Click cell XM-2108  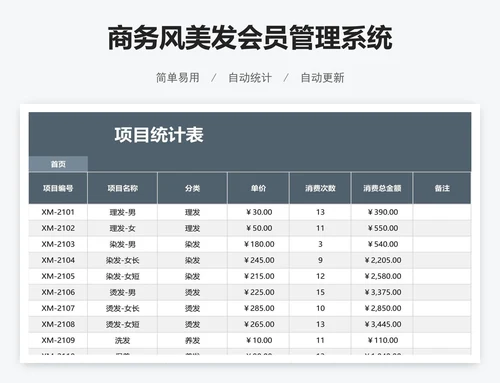[x=58, y=324]
